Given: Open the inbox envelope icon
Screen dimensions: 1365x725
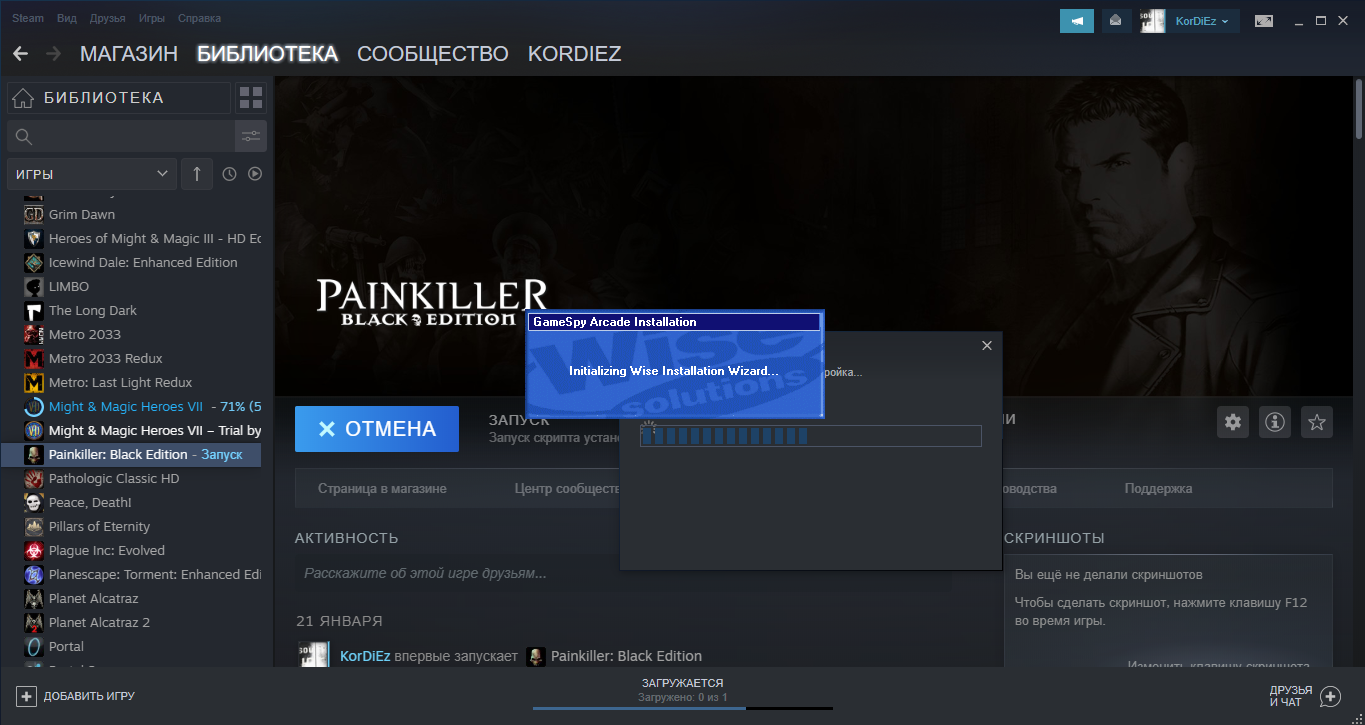Looking at the screenshot, I should [1116, 20].
